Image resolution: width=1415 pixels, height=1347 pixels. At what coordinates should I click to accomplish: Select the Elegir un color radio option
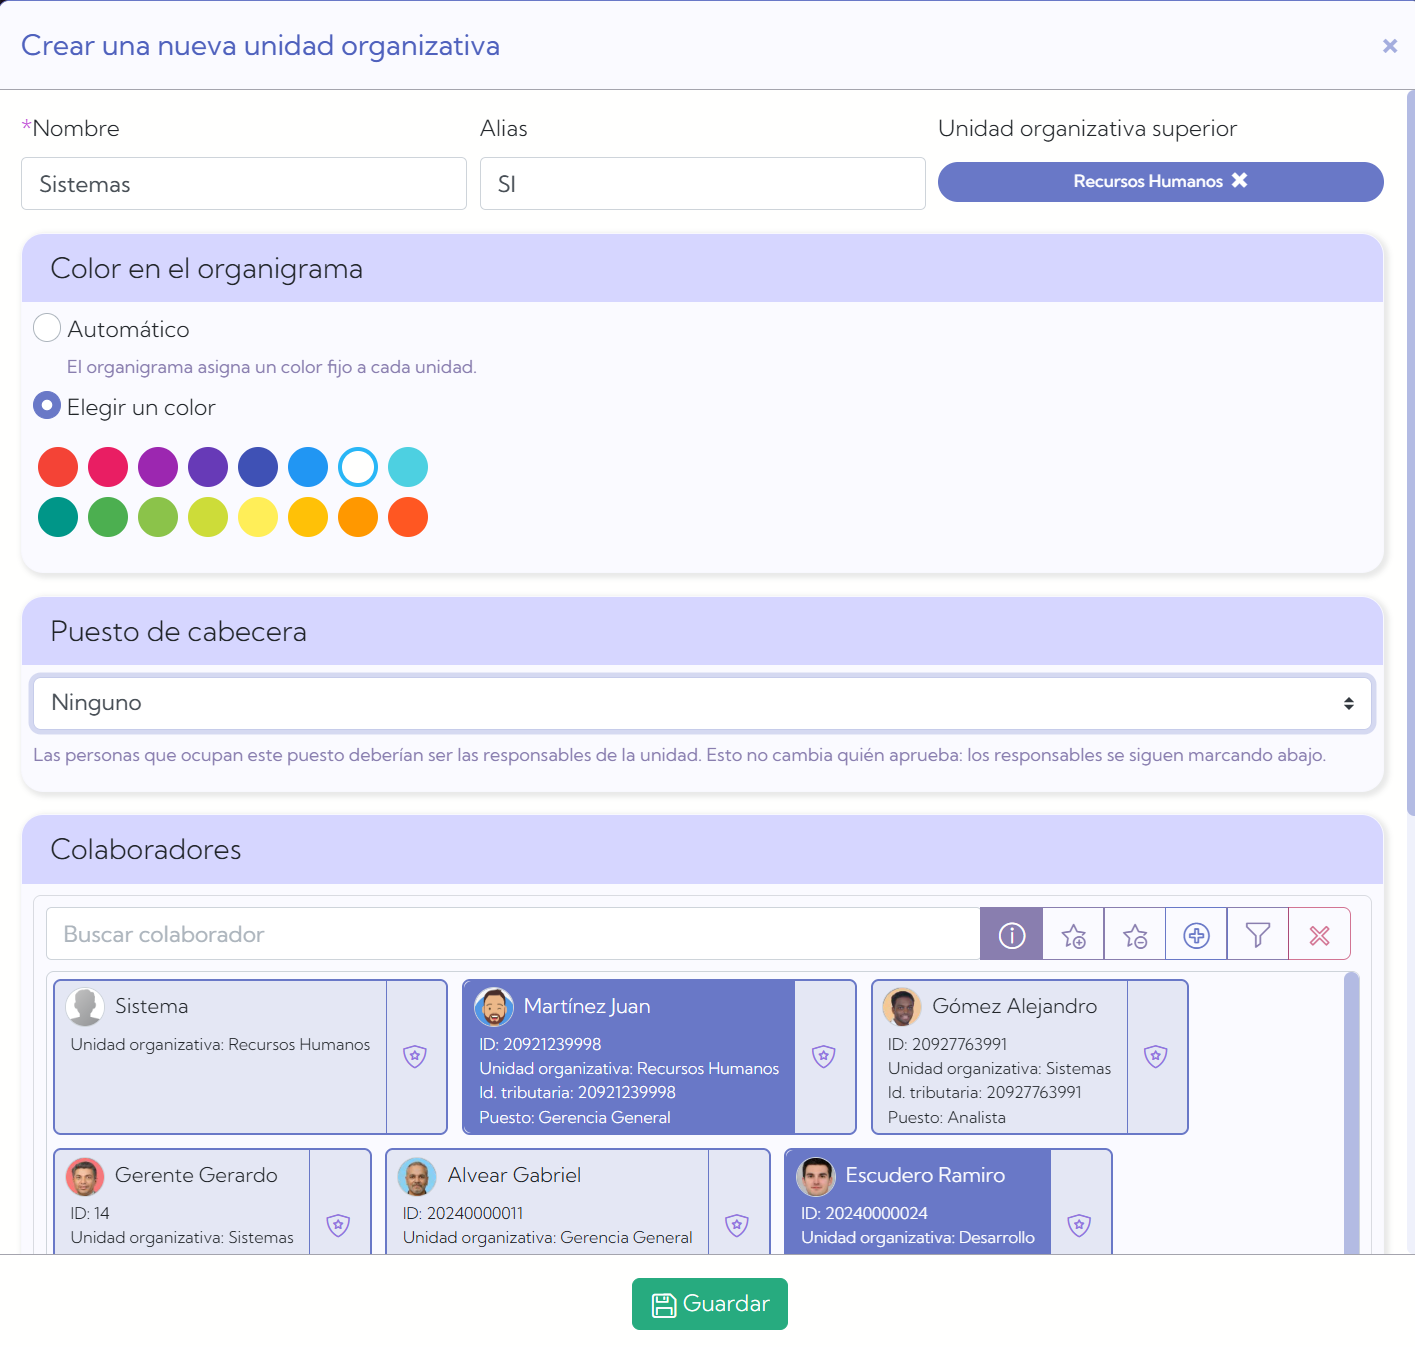(47, 405)
